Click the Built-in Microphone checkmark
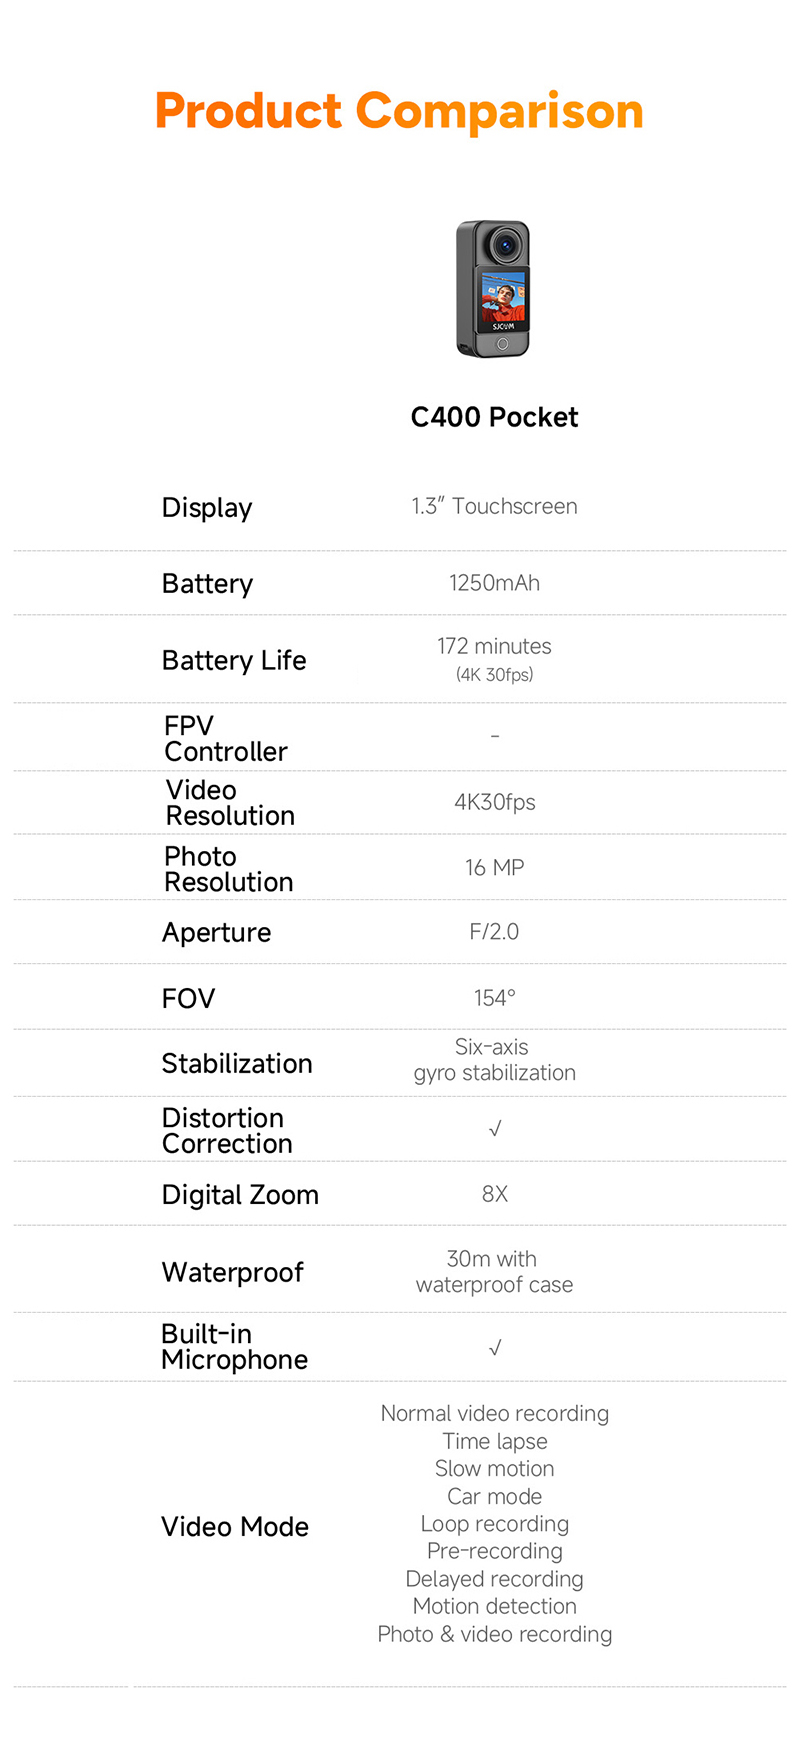The image size is (800, 1740). pos(495,1348)
